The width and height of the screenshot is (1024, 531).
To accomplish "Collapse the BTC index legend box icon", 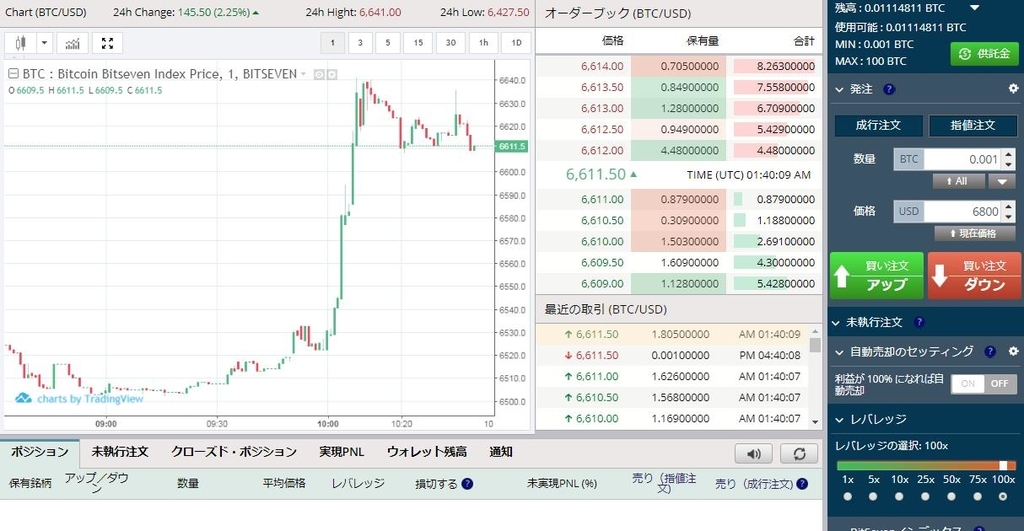I will [13, 74].
